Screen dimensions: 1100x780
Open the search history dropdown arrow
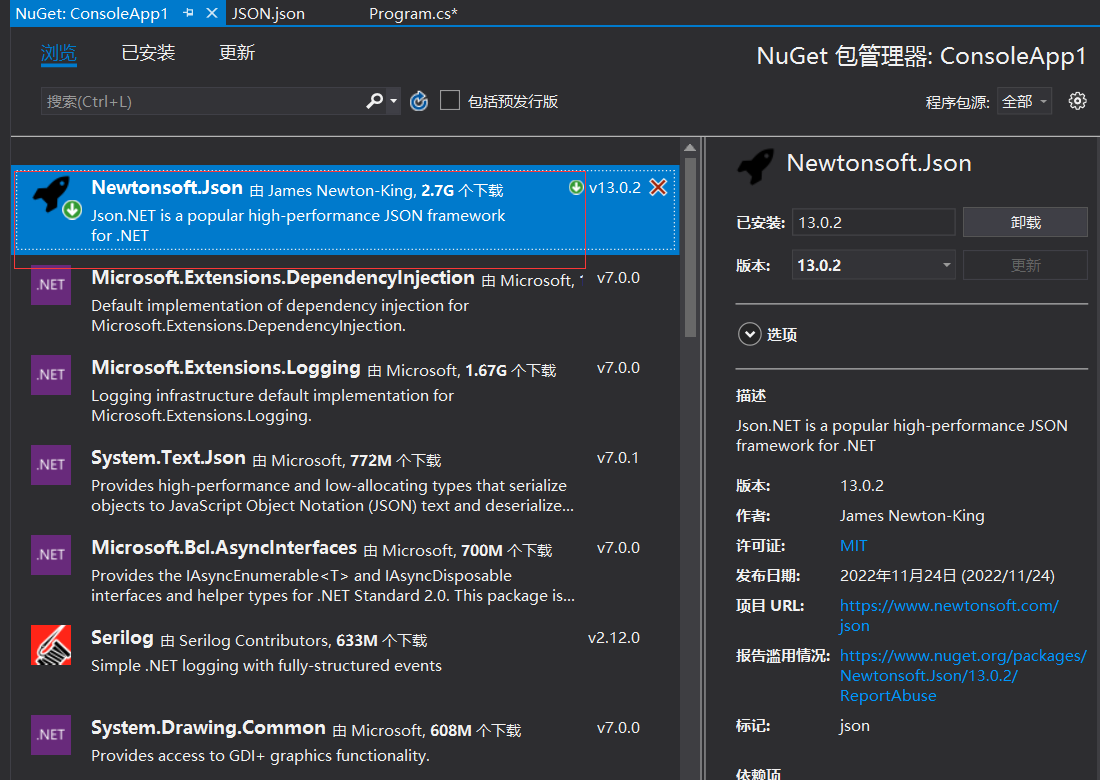coord(394,102)
